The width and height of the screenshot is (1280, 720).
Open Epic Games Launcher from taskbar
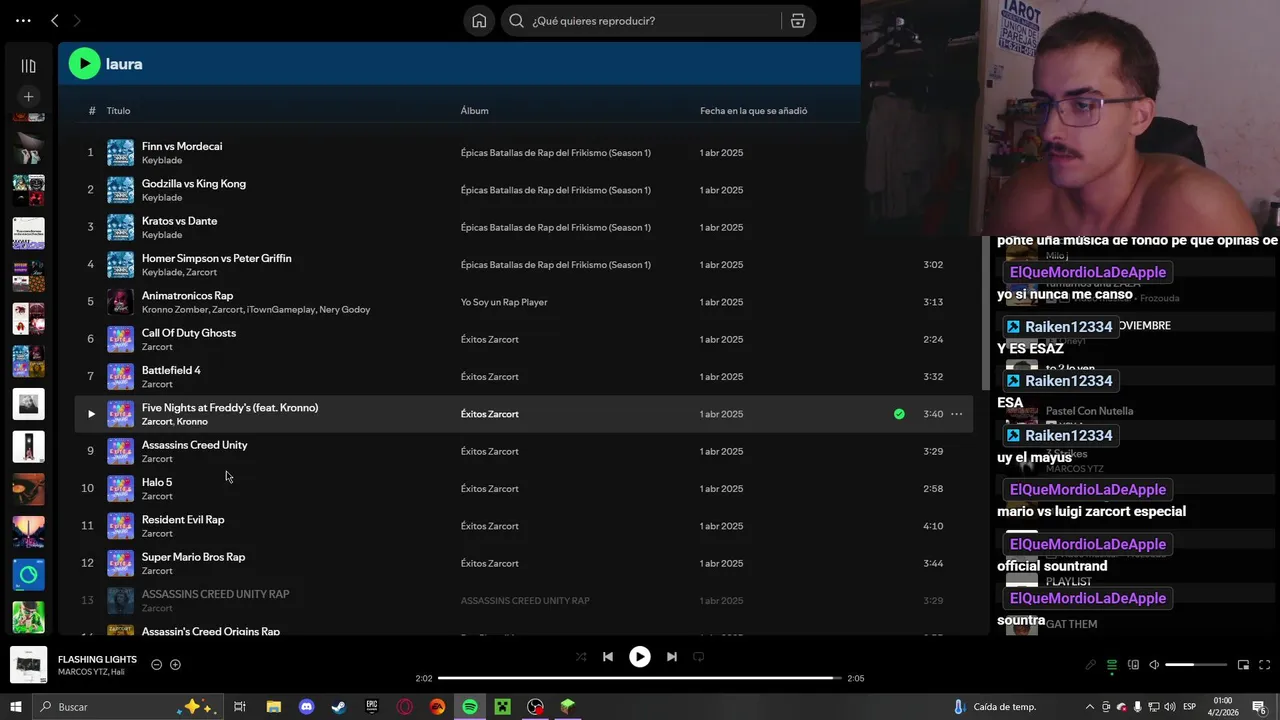click(372, 707)
